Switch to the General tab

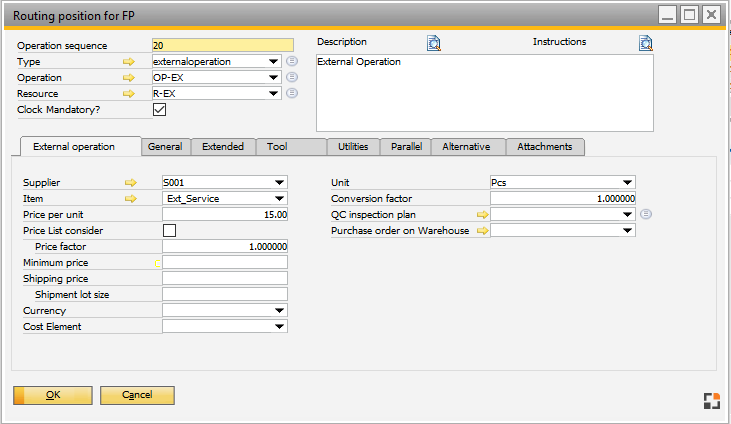165,147
